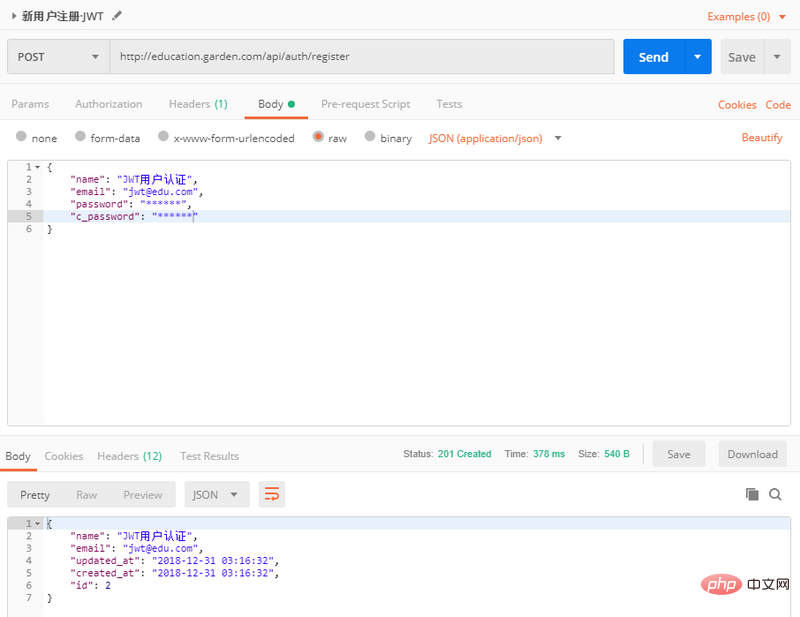Open the Pre-request Script tab

[x=365, y=104]
